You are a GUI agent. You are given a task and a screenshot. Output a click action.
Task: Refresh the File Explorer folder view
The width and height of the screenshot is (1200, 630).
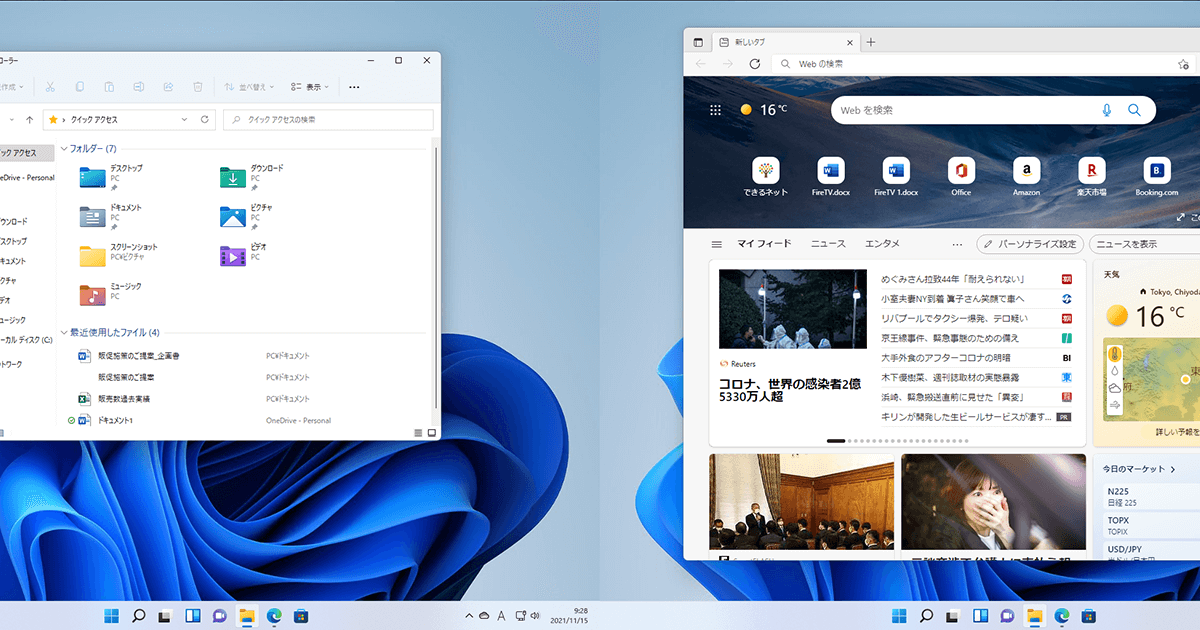pos(205,119)
